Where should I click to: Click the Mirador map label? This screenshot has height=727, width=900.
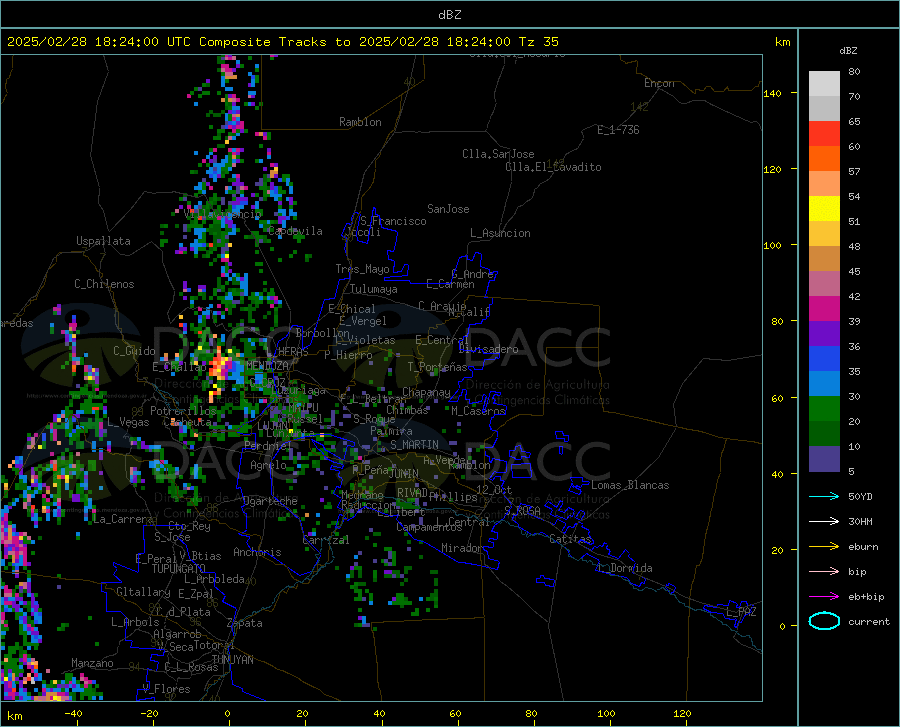[462, 548]
